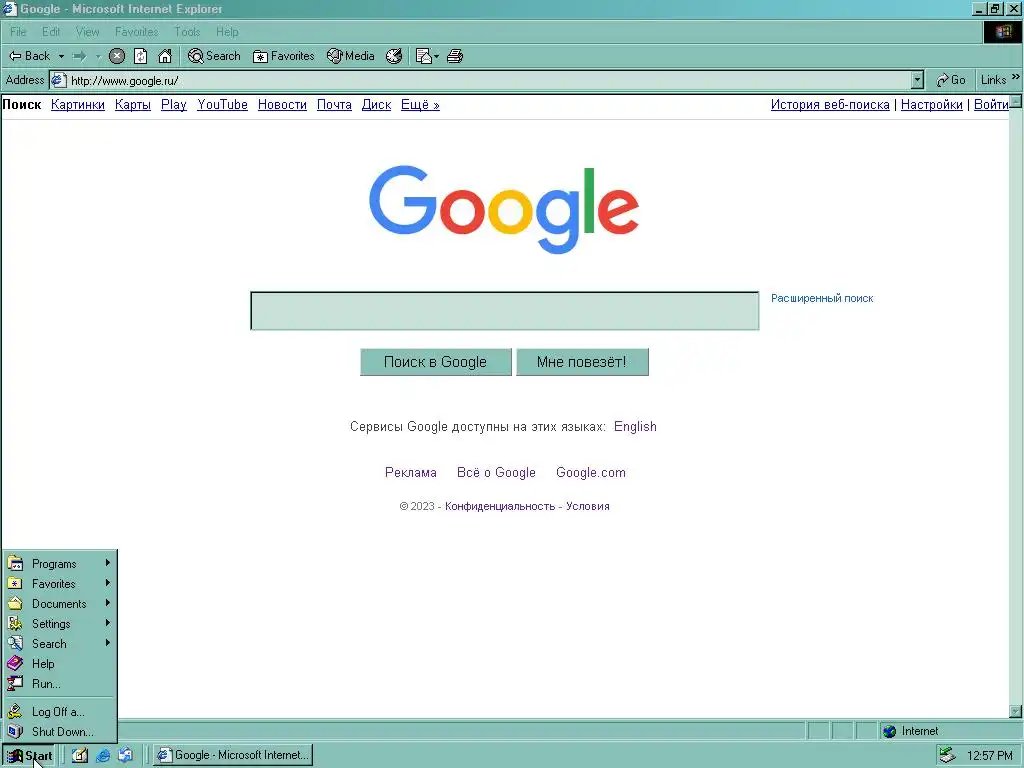Image resolution: width=1024 pixels, height=768 pixels.
Task: Click the scrollbar down arrow
Action: tap(1016, 711)
